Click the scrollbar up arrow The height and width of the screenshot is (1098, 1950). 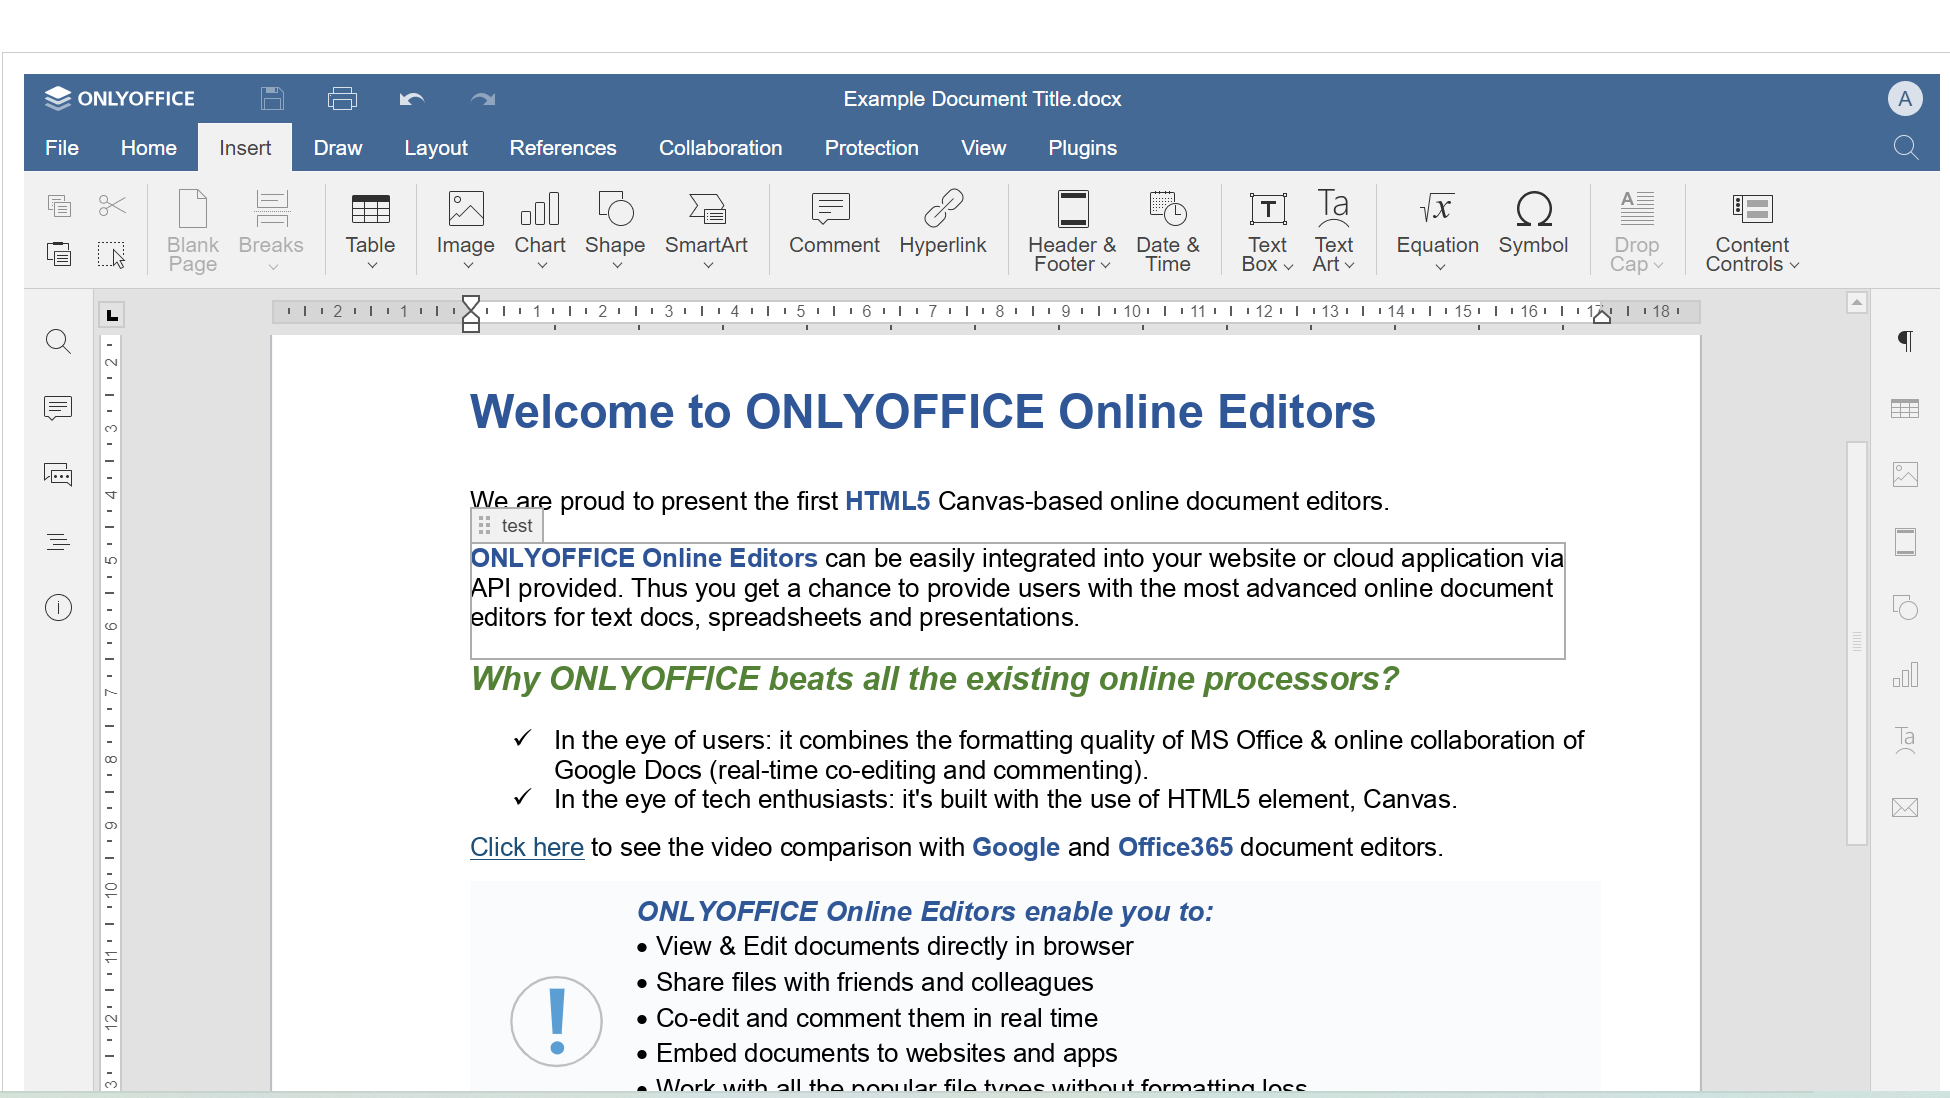click(1857, 302)
